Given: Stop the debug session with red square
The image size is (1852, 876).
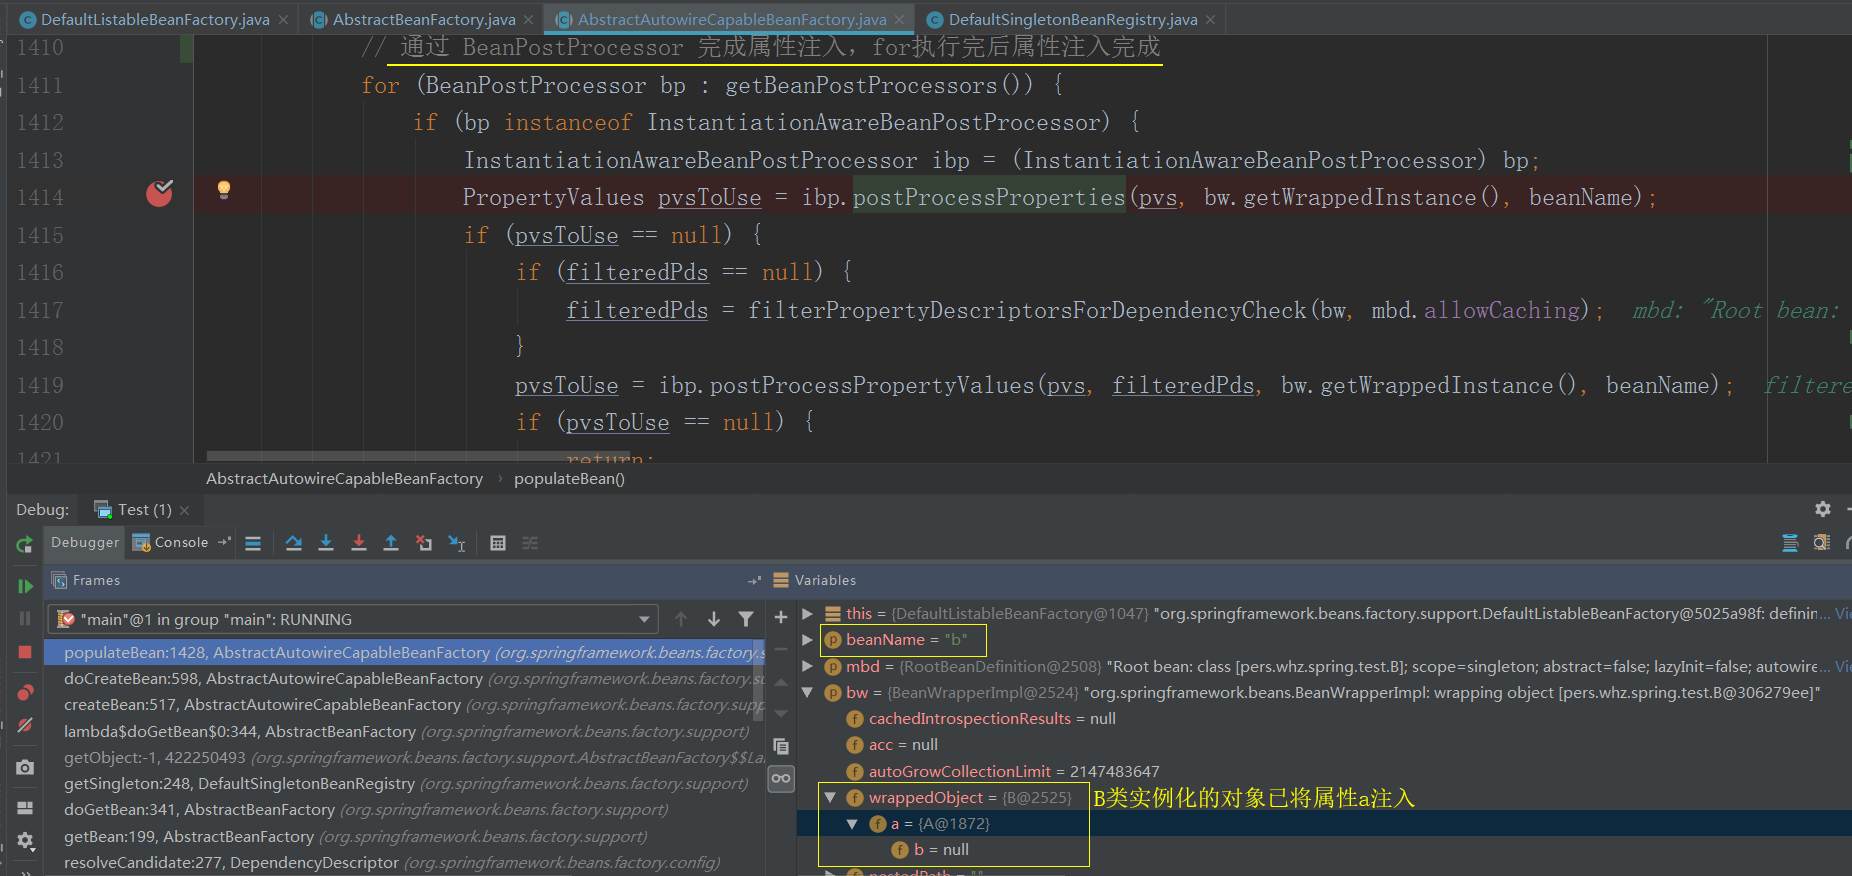Looking at the screenshot, I should point(25,652).
